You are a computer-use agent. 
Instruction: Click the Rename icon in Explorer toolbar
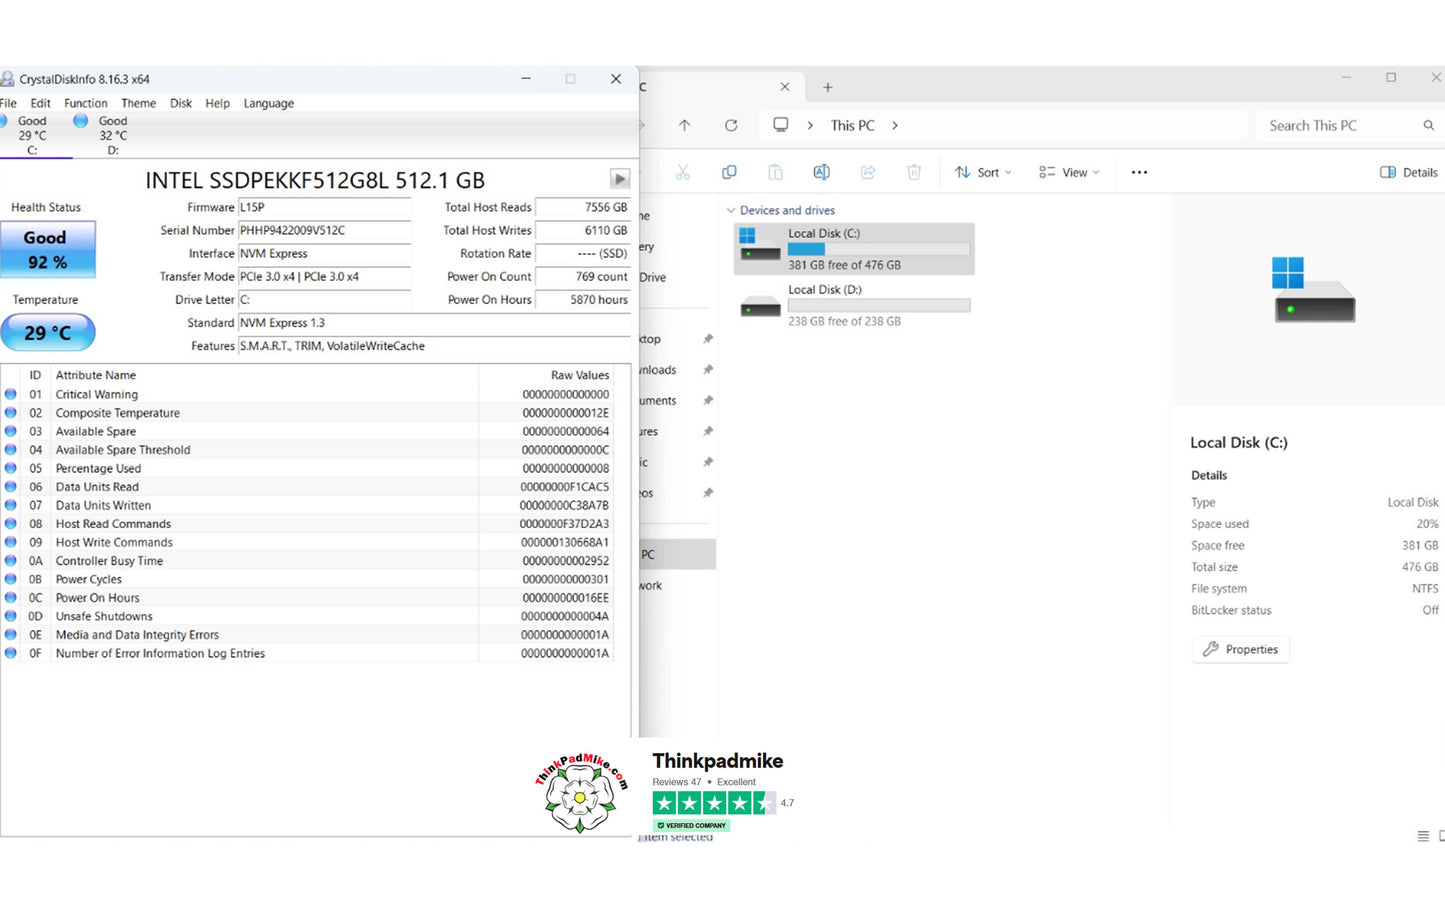pos(821,172)
